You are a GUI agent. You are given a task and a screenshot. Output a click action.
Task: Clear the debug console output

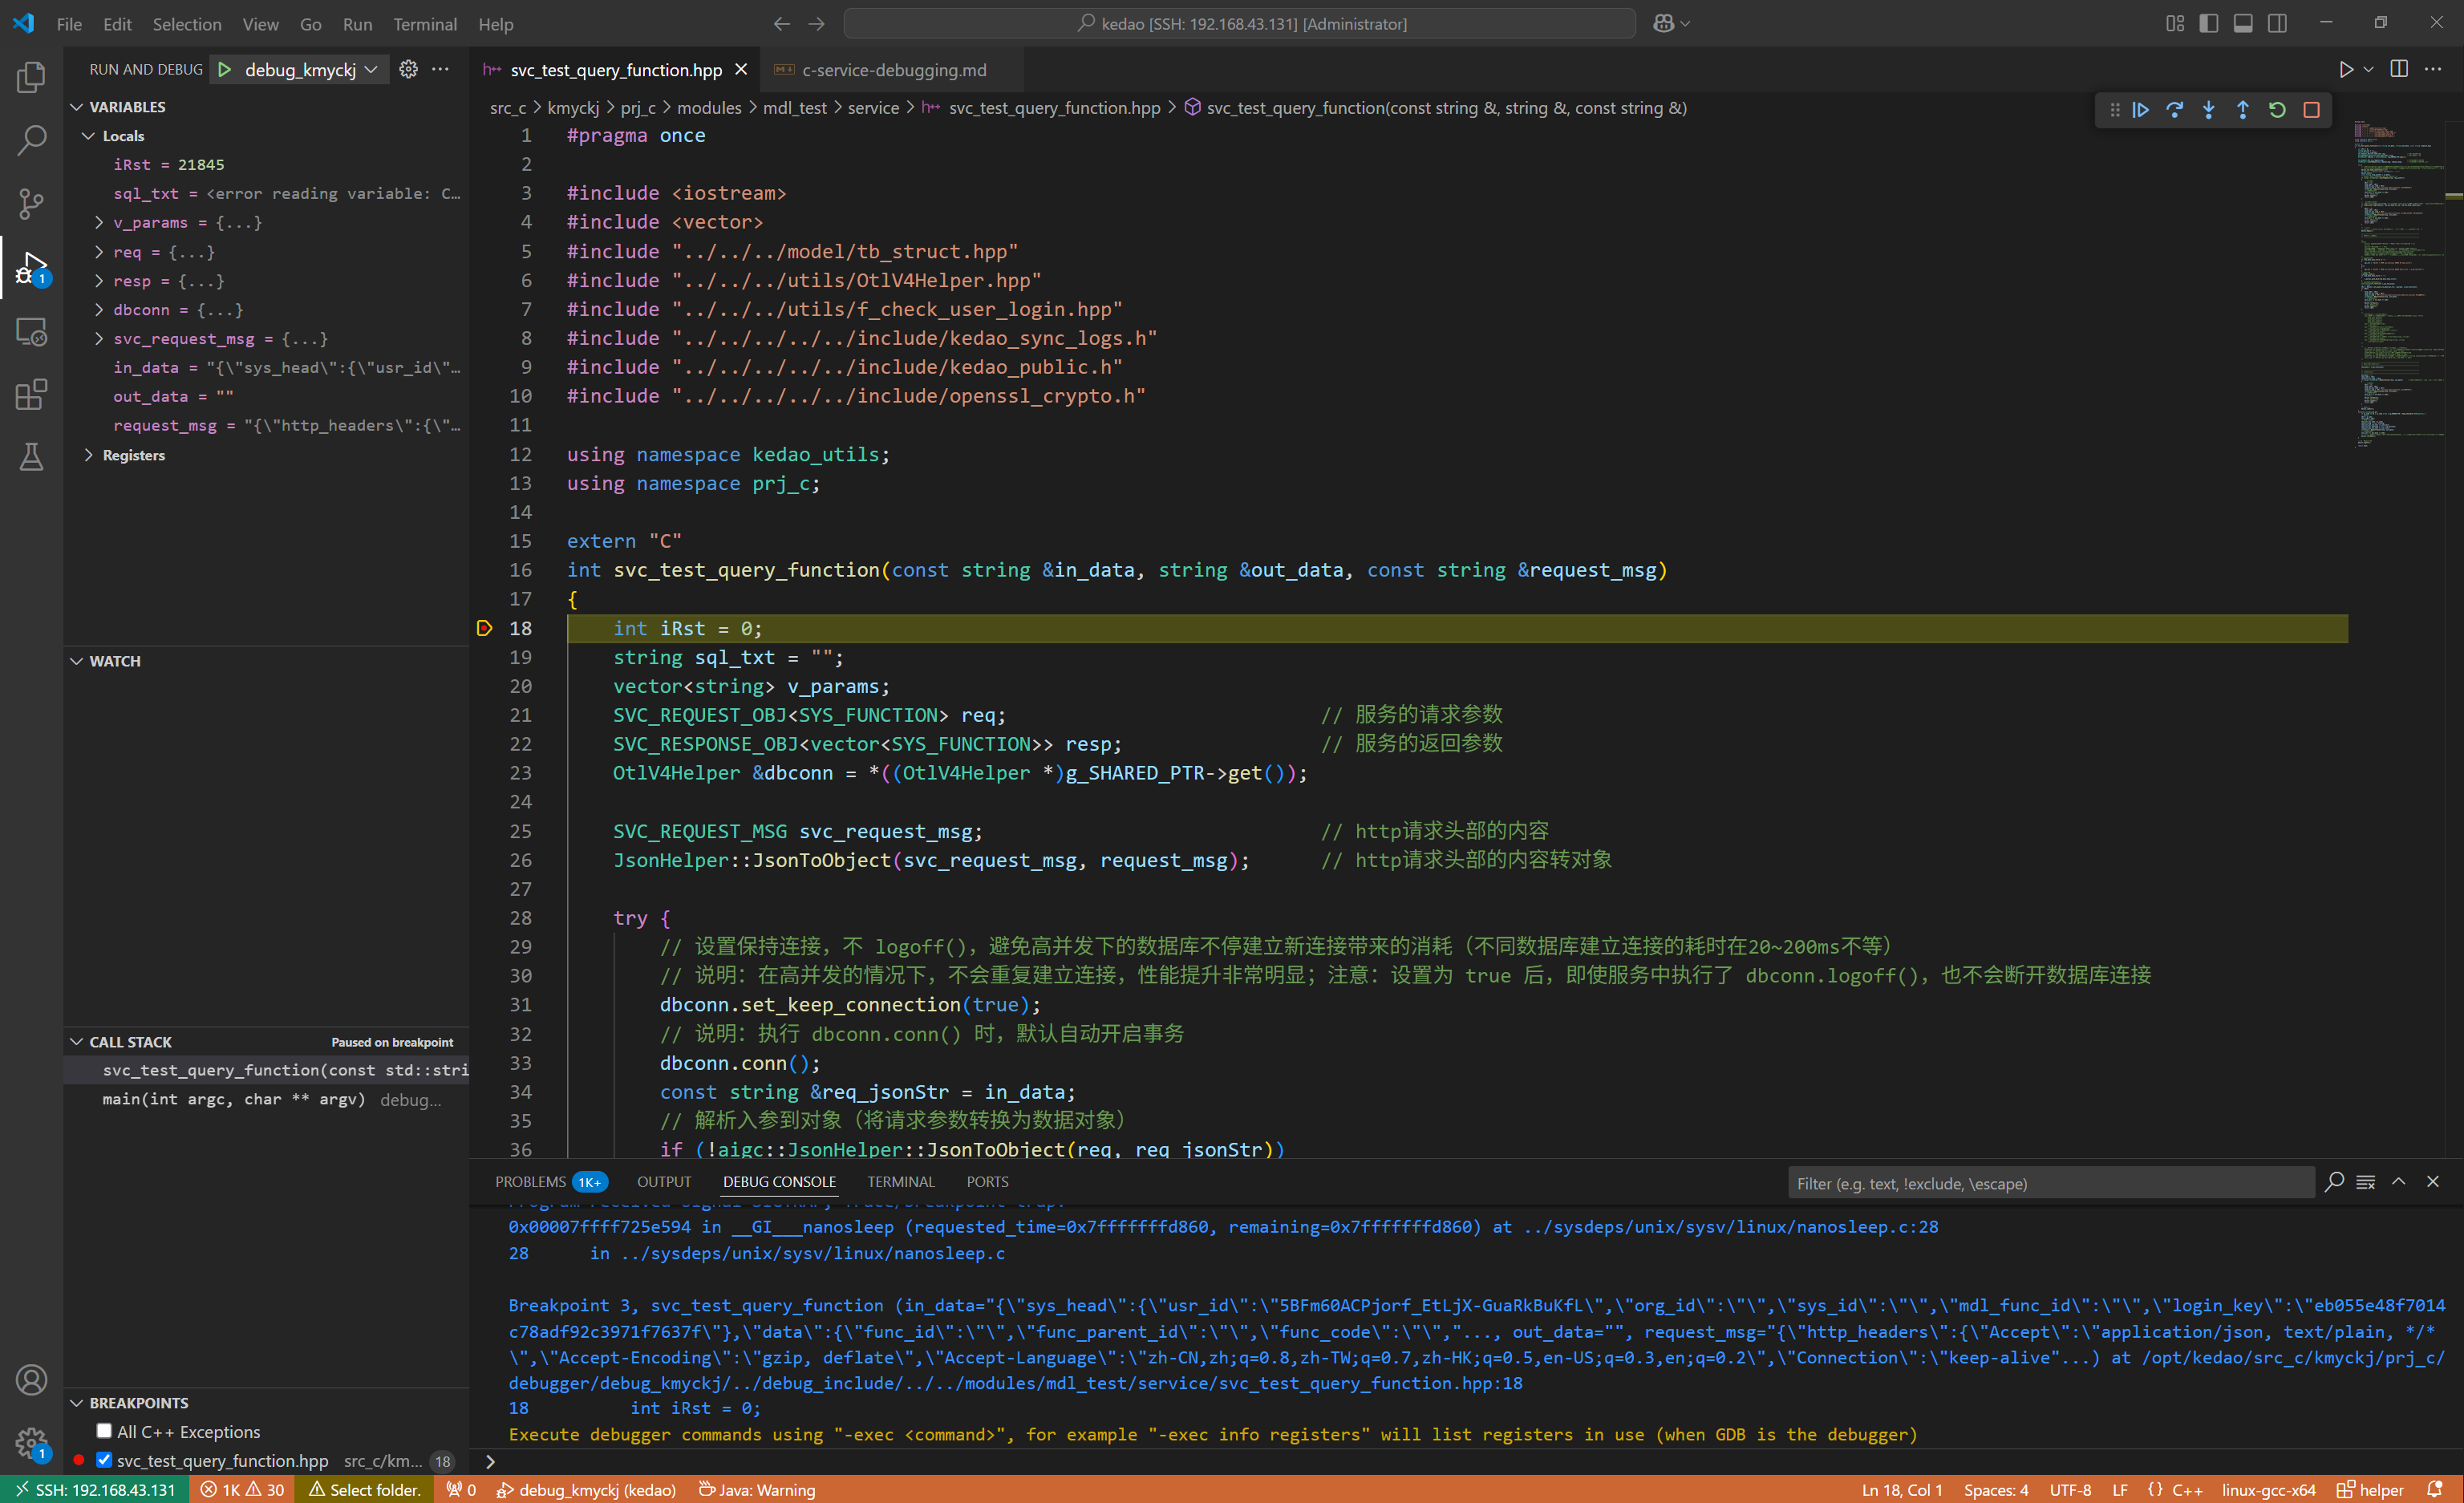pyautogui.click(x=2365, y=1182)
